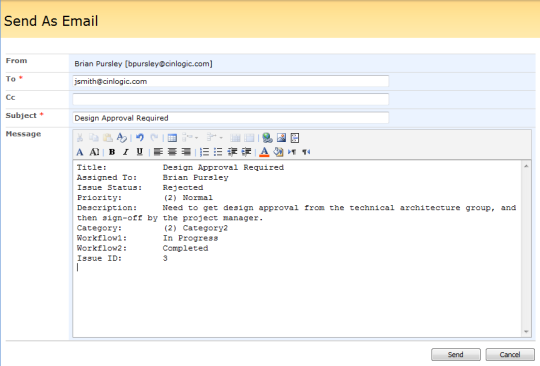Click the sender text 'Brian Pursley [bpursley@cinlogic.com]'

(143, 64)
